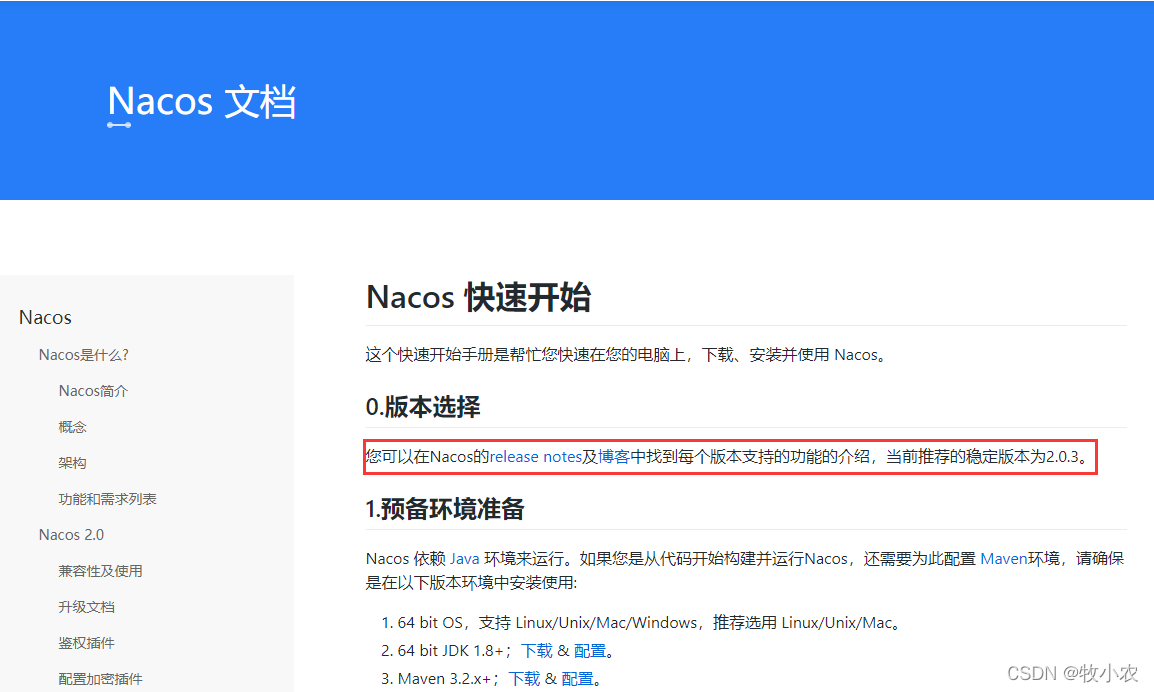Follow the Java link

pyautogui.click(x=464, y=559)
